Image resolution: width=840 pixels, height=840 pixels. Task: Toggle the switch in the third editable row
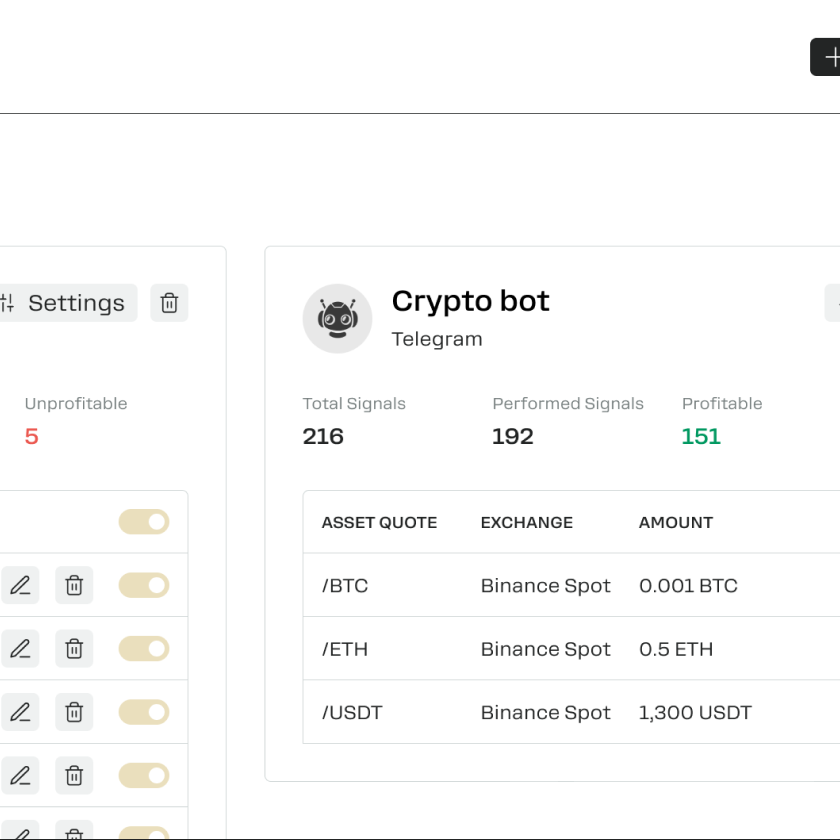144,712
